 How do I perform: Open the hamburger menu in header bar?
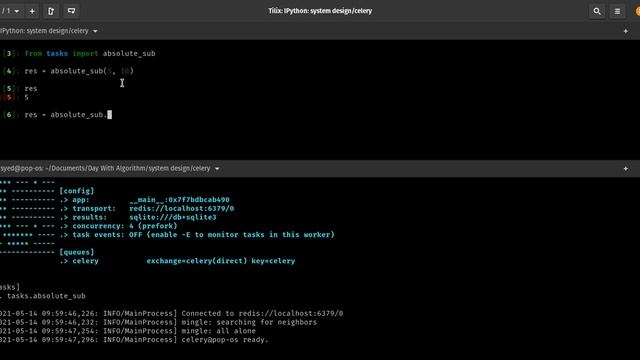point(617,11)
